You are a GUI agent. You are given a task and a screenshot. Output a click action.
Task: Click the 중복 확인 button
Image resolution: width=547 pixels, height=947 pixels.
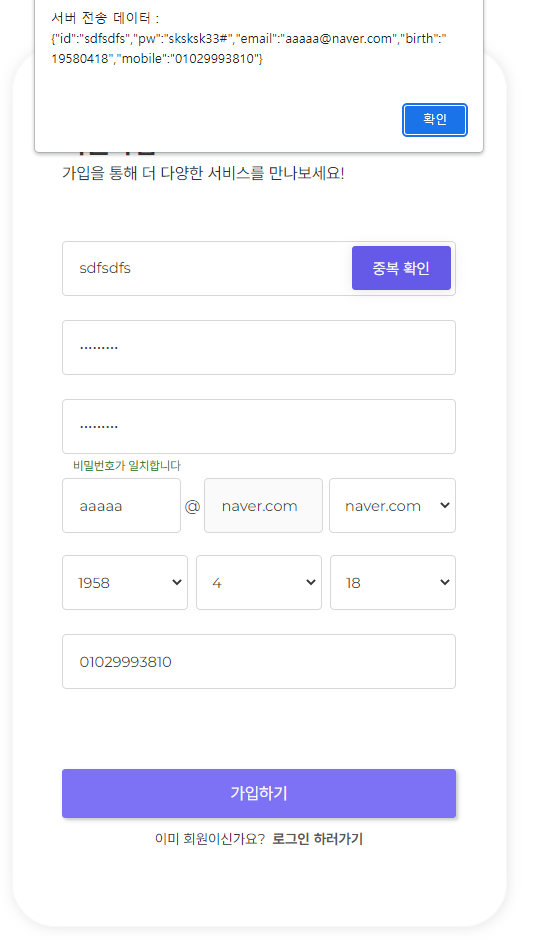pyautogui.click(x=401, y=268)
